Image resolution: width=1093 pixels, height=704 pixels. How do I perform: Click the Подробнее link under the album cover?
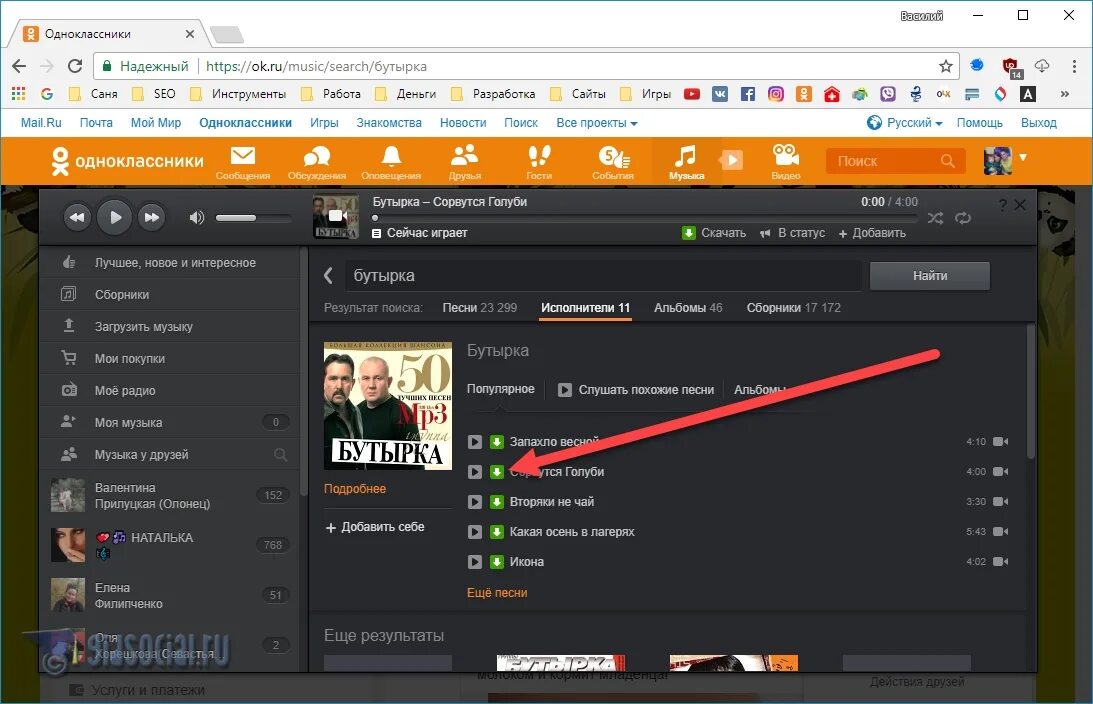click(355, 489)
